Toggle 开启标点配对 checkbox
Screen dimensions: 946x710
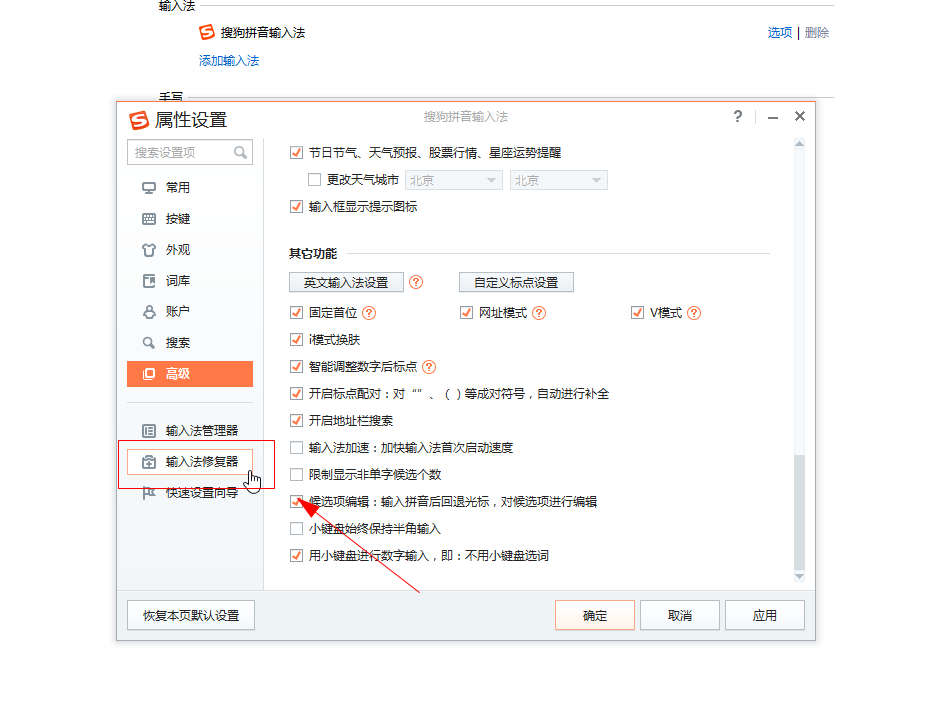[296, 394]
